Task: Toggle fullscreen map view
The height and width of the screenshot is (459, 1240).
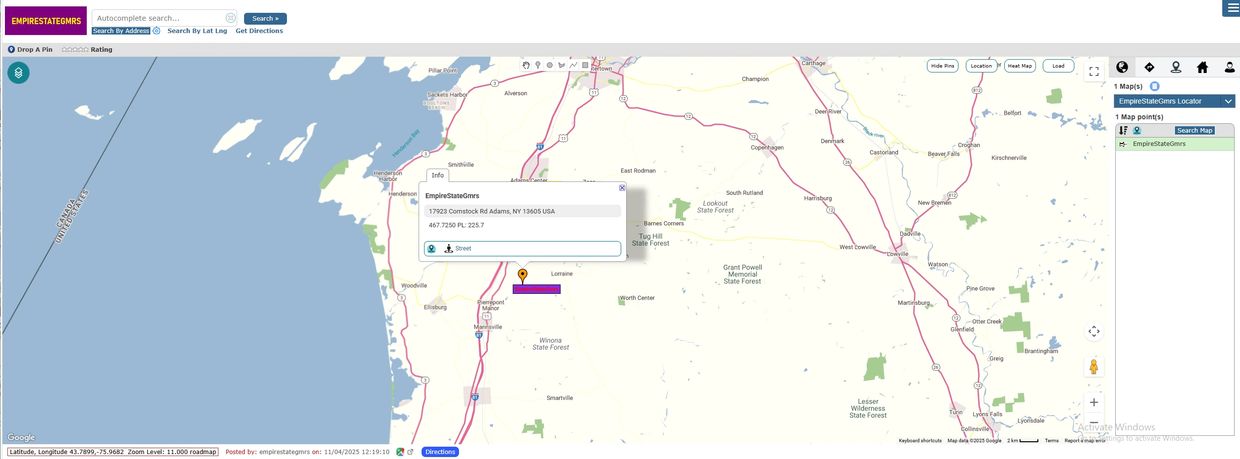Action: (x=1094, y=71)
